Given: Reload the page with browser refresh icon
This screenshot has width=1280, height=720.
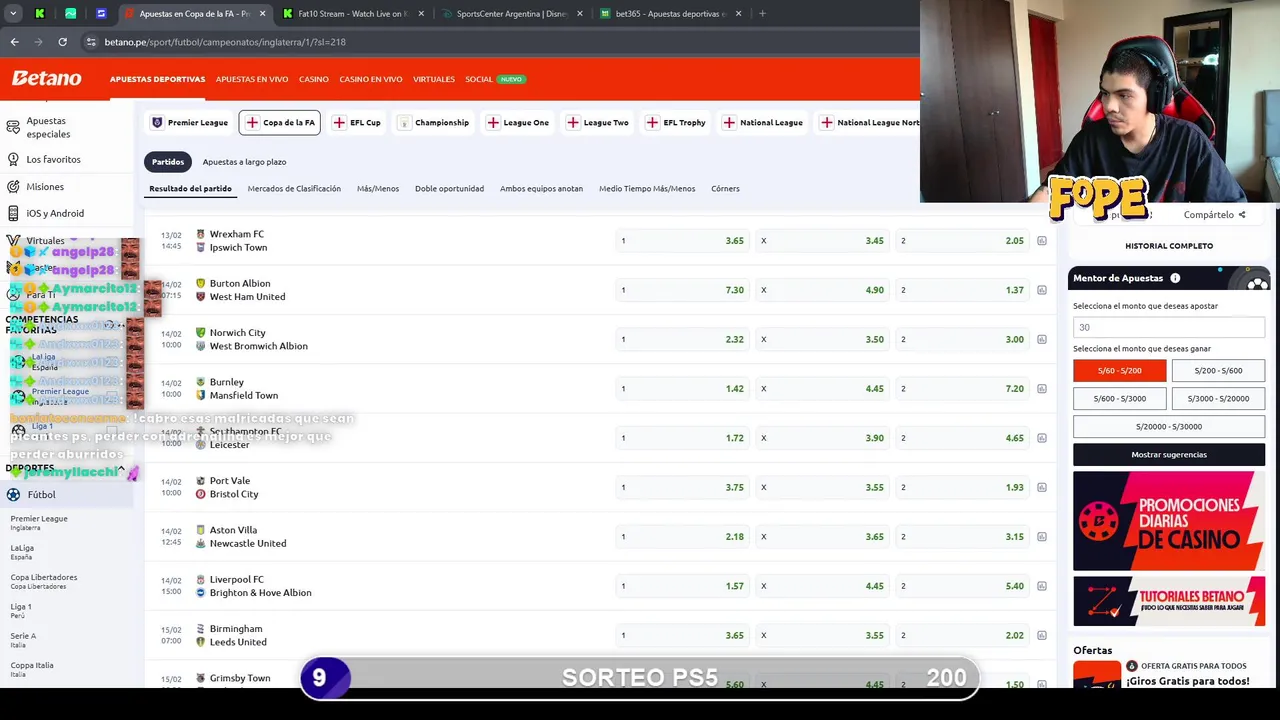Looking at the screenshot, I should [x=62, y=42].
